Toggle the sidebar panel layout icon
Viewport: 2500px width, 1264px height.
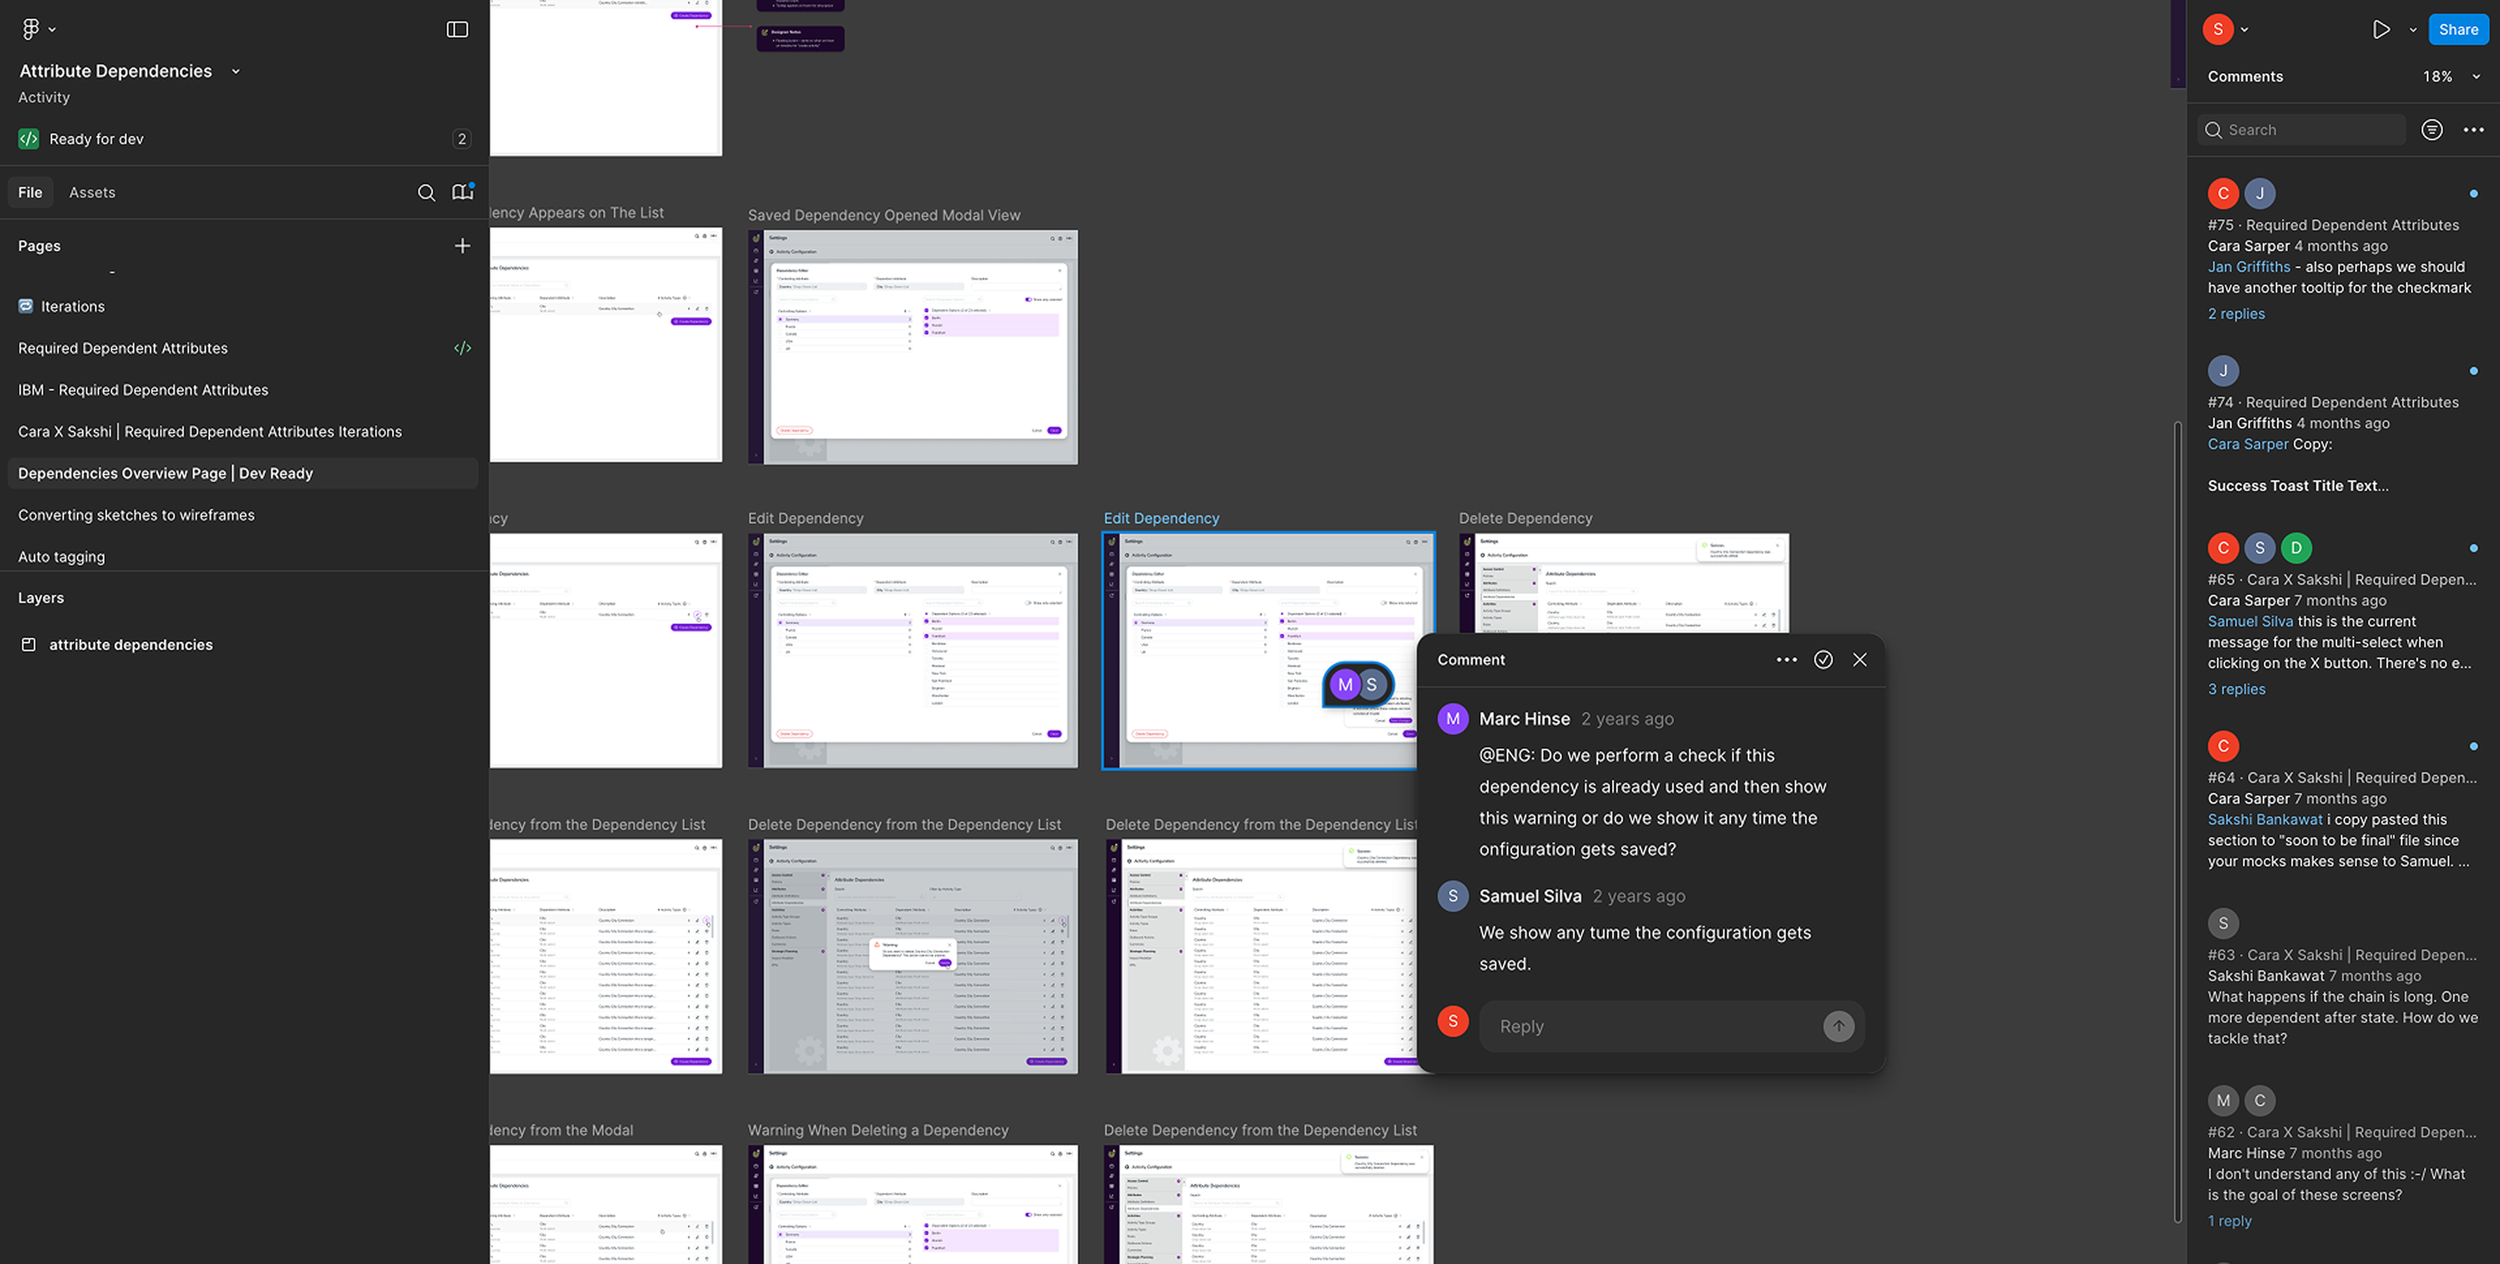pyautogui.click(x=457, y=29)
